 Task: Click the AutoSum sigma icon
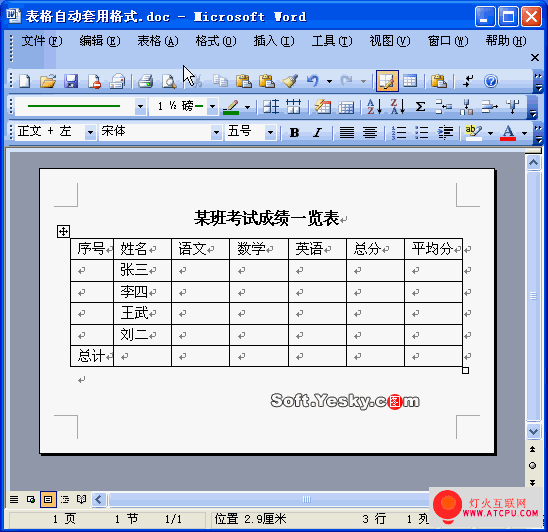tap(420, 106)
